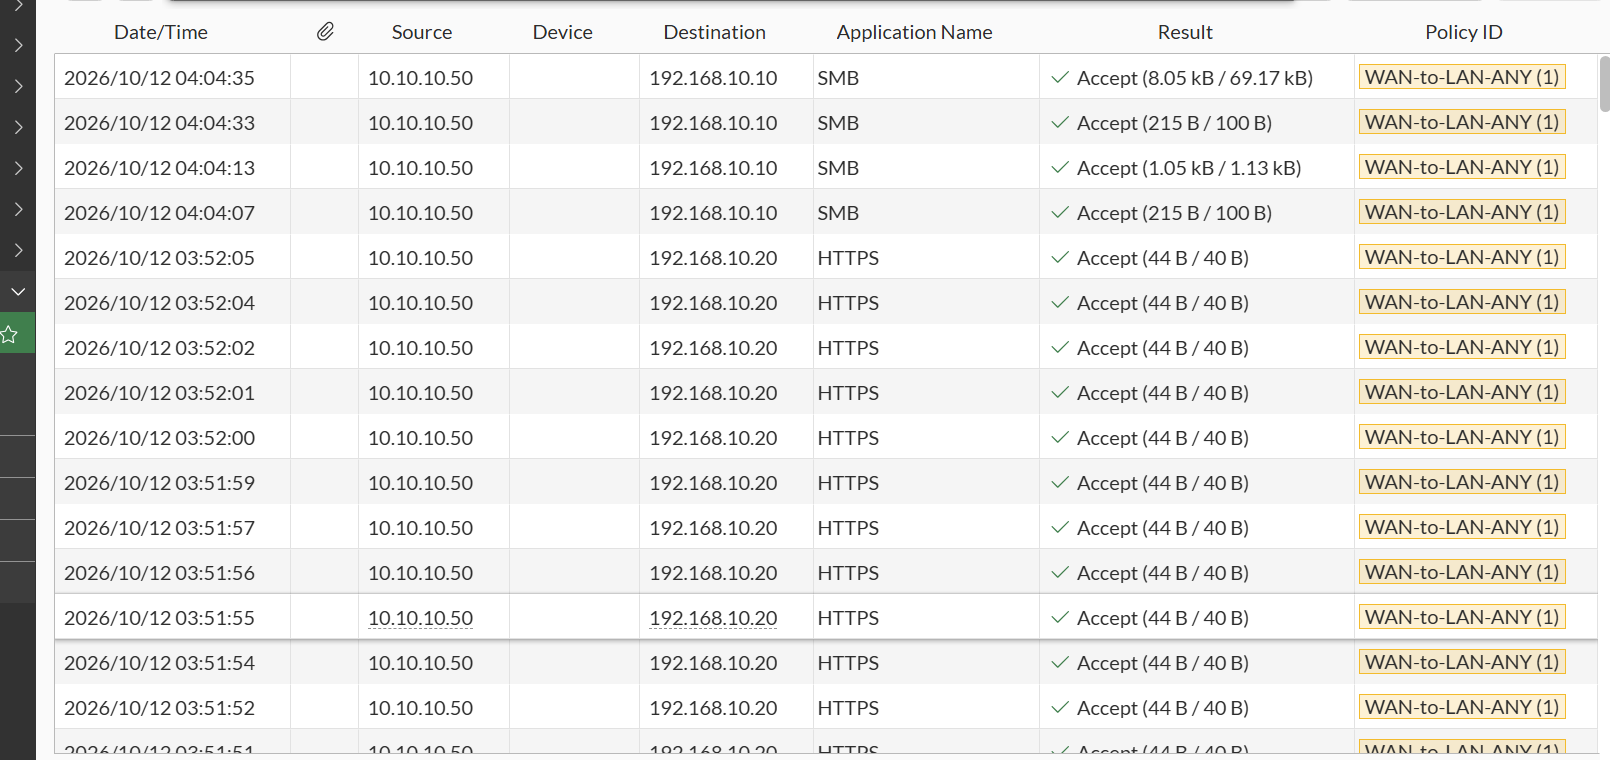1610x760 pixels.
Task: Click 'Accept (44 B / 40 B)' in 03:51:54 row
Action: pyautogui.click(x=1163, y=663)
